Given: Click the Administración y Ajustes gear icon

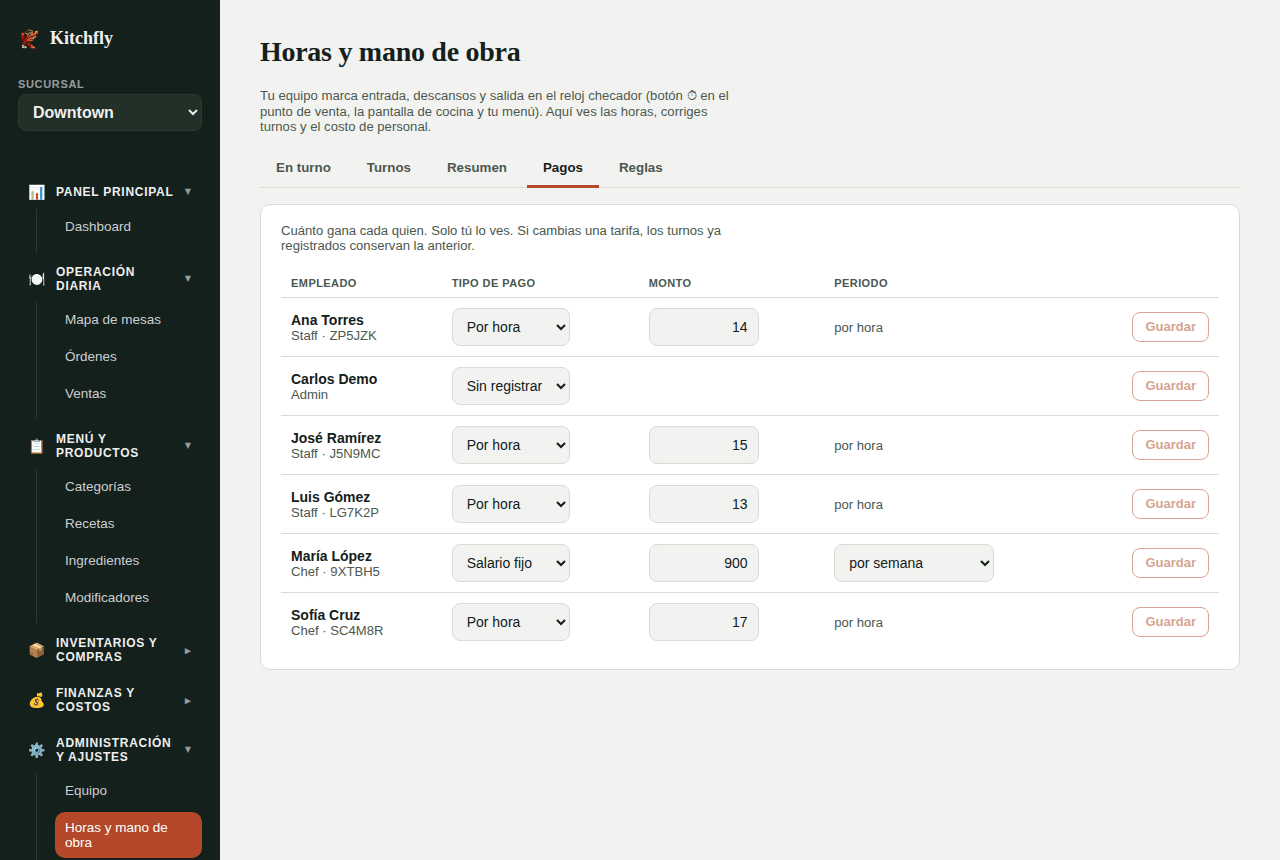Looking at the screenshot, I should (x=36, y=750).
